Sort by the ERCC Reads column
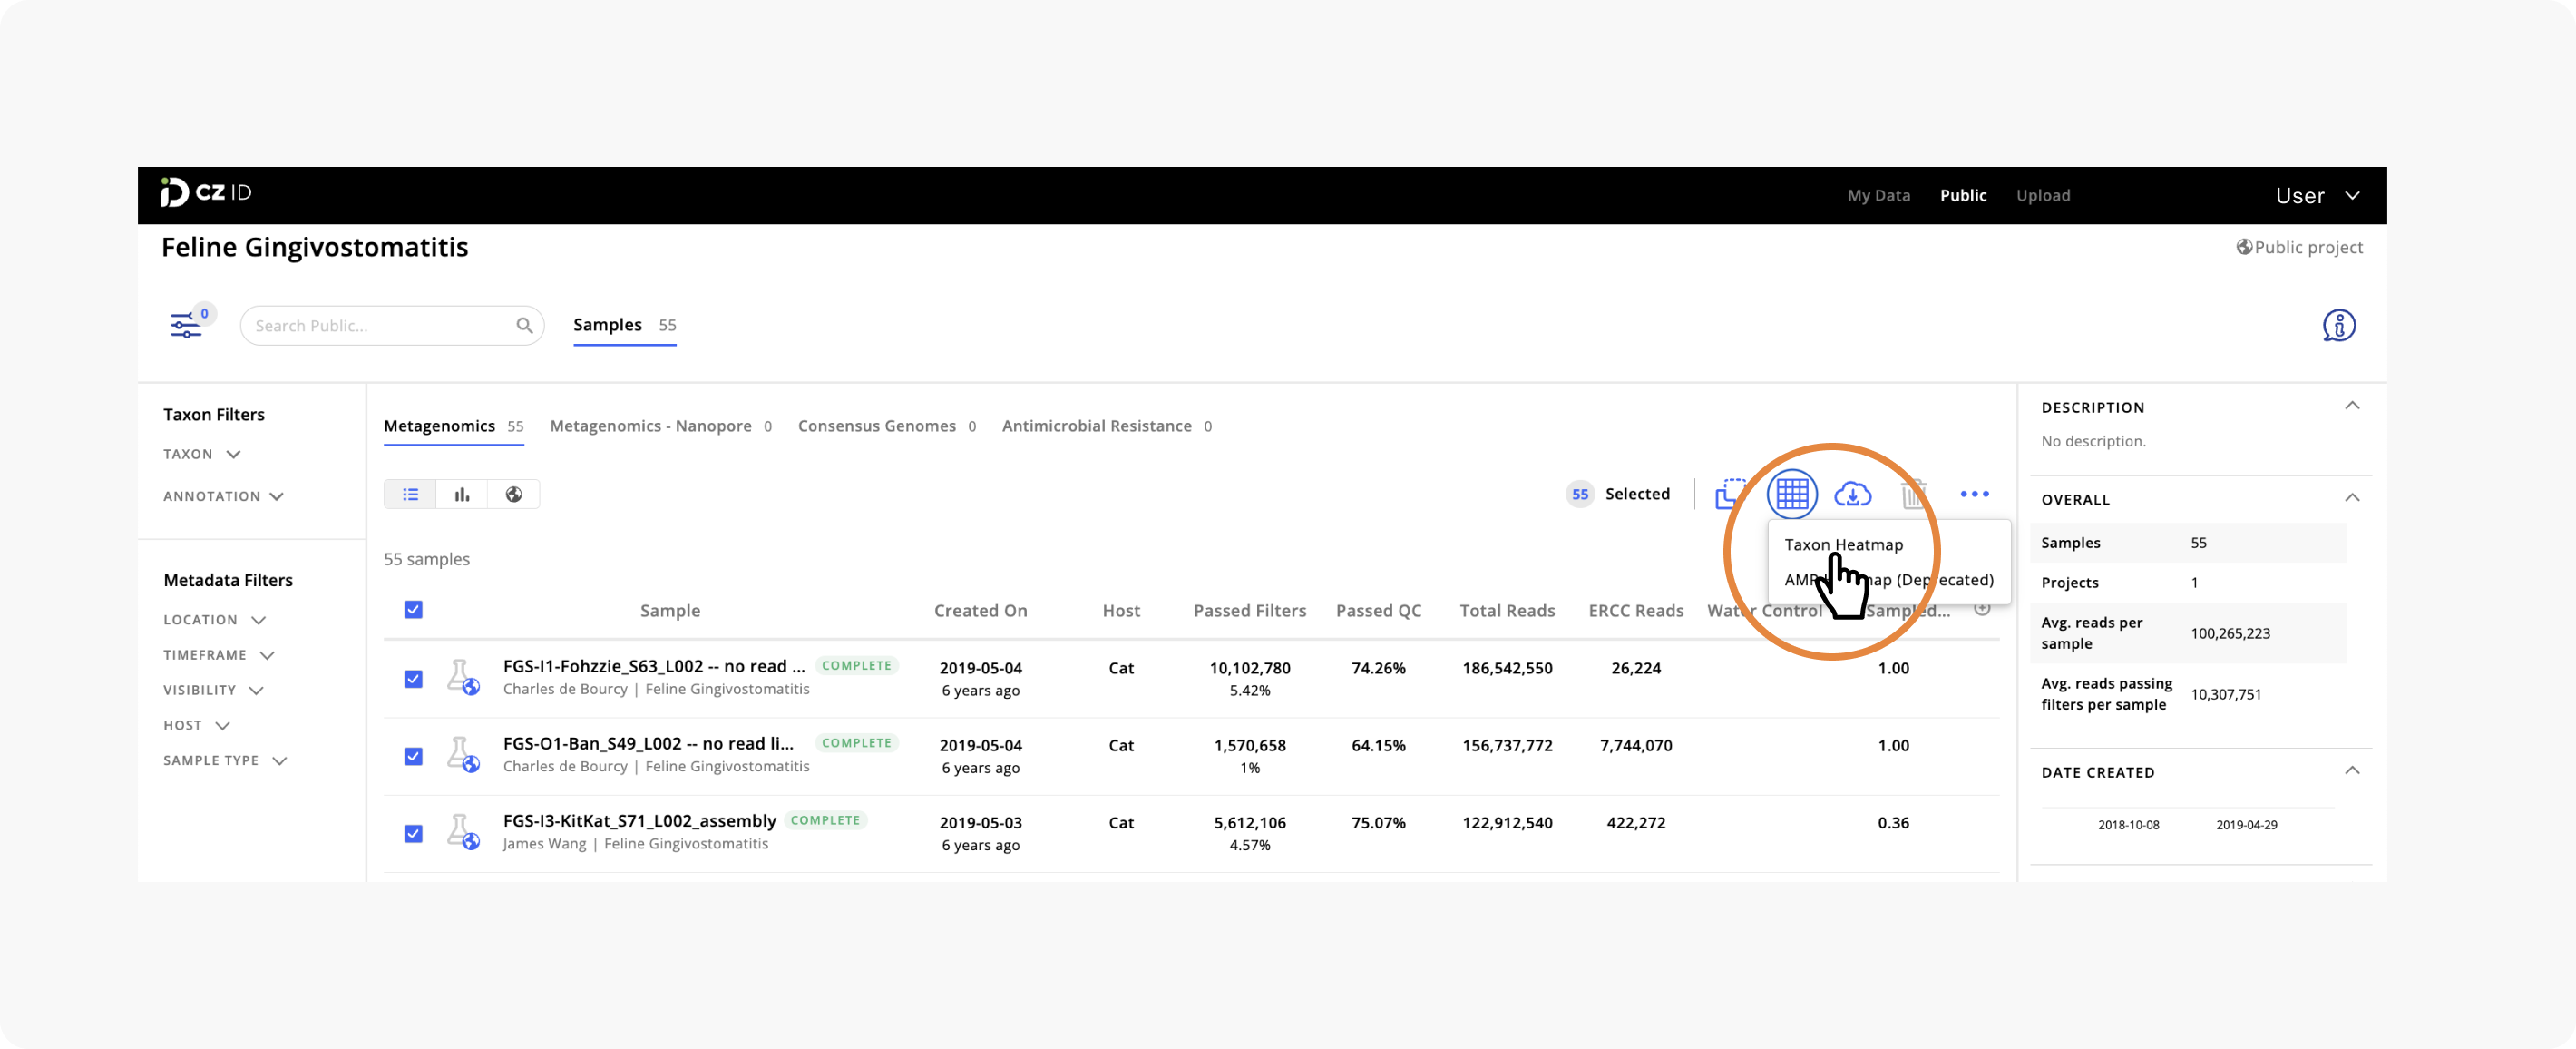 1636,611
